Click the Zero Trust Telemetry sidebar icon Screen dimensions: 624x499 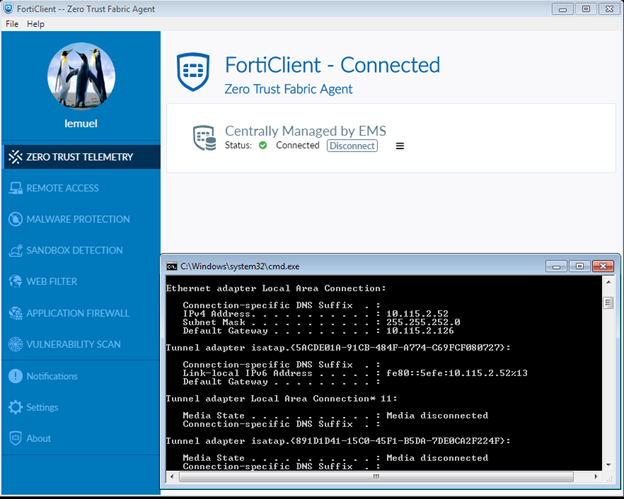pyautogui.click(x=16, y=157)
